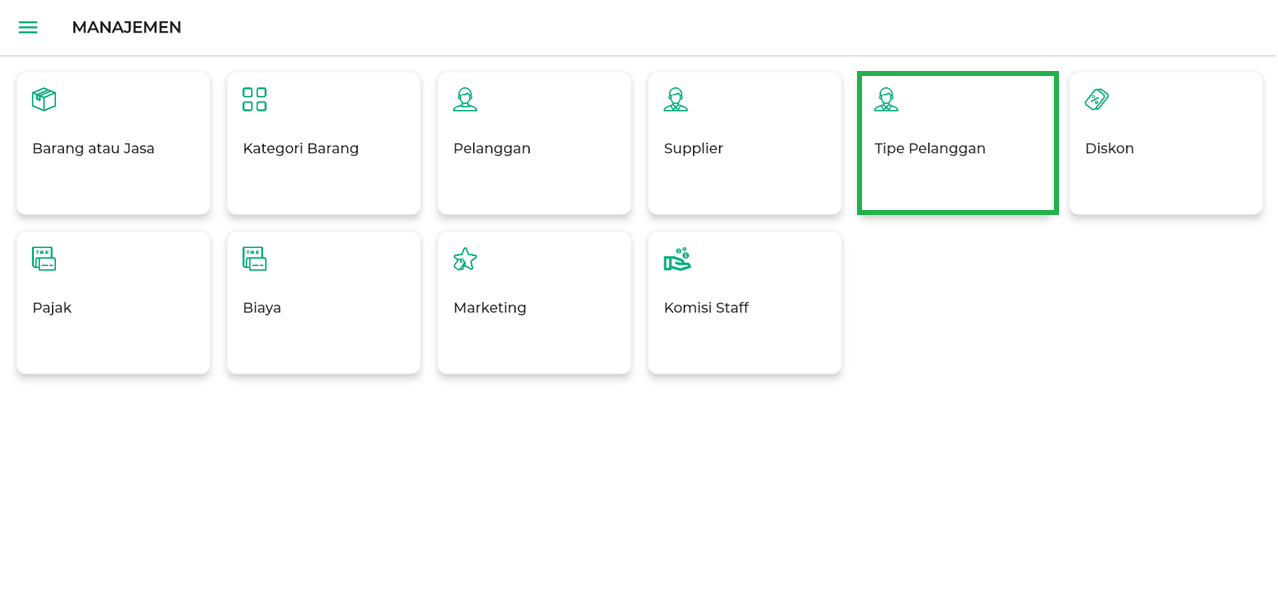Select the highlighted Tipe Pelanggan label
Viewport: 1278px width, 605px height.
930,149
